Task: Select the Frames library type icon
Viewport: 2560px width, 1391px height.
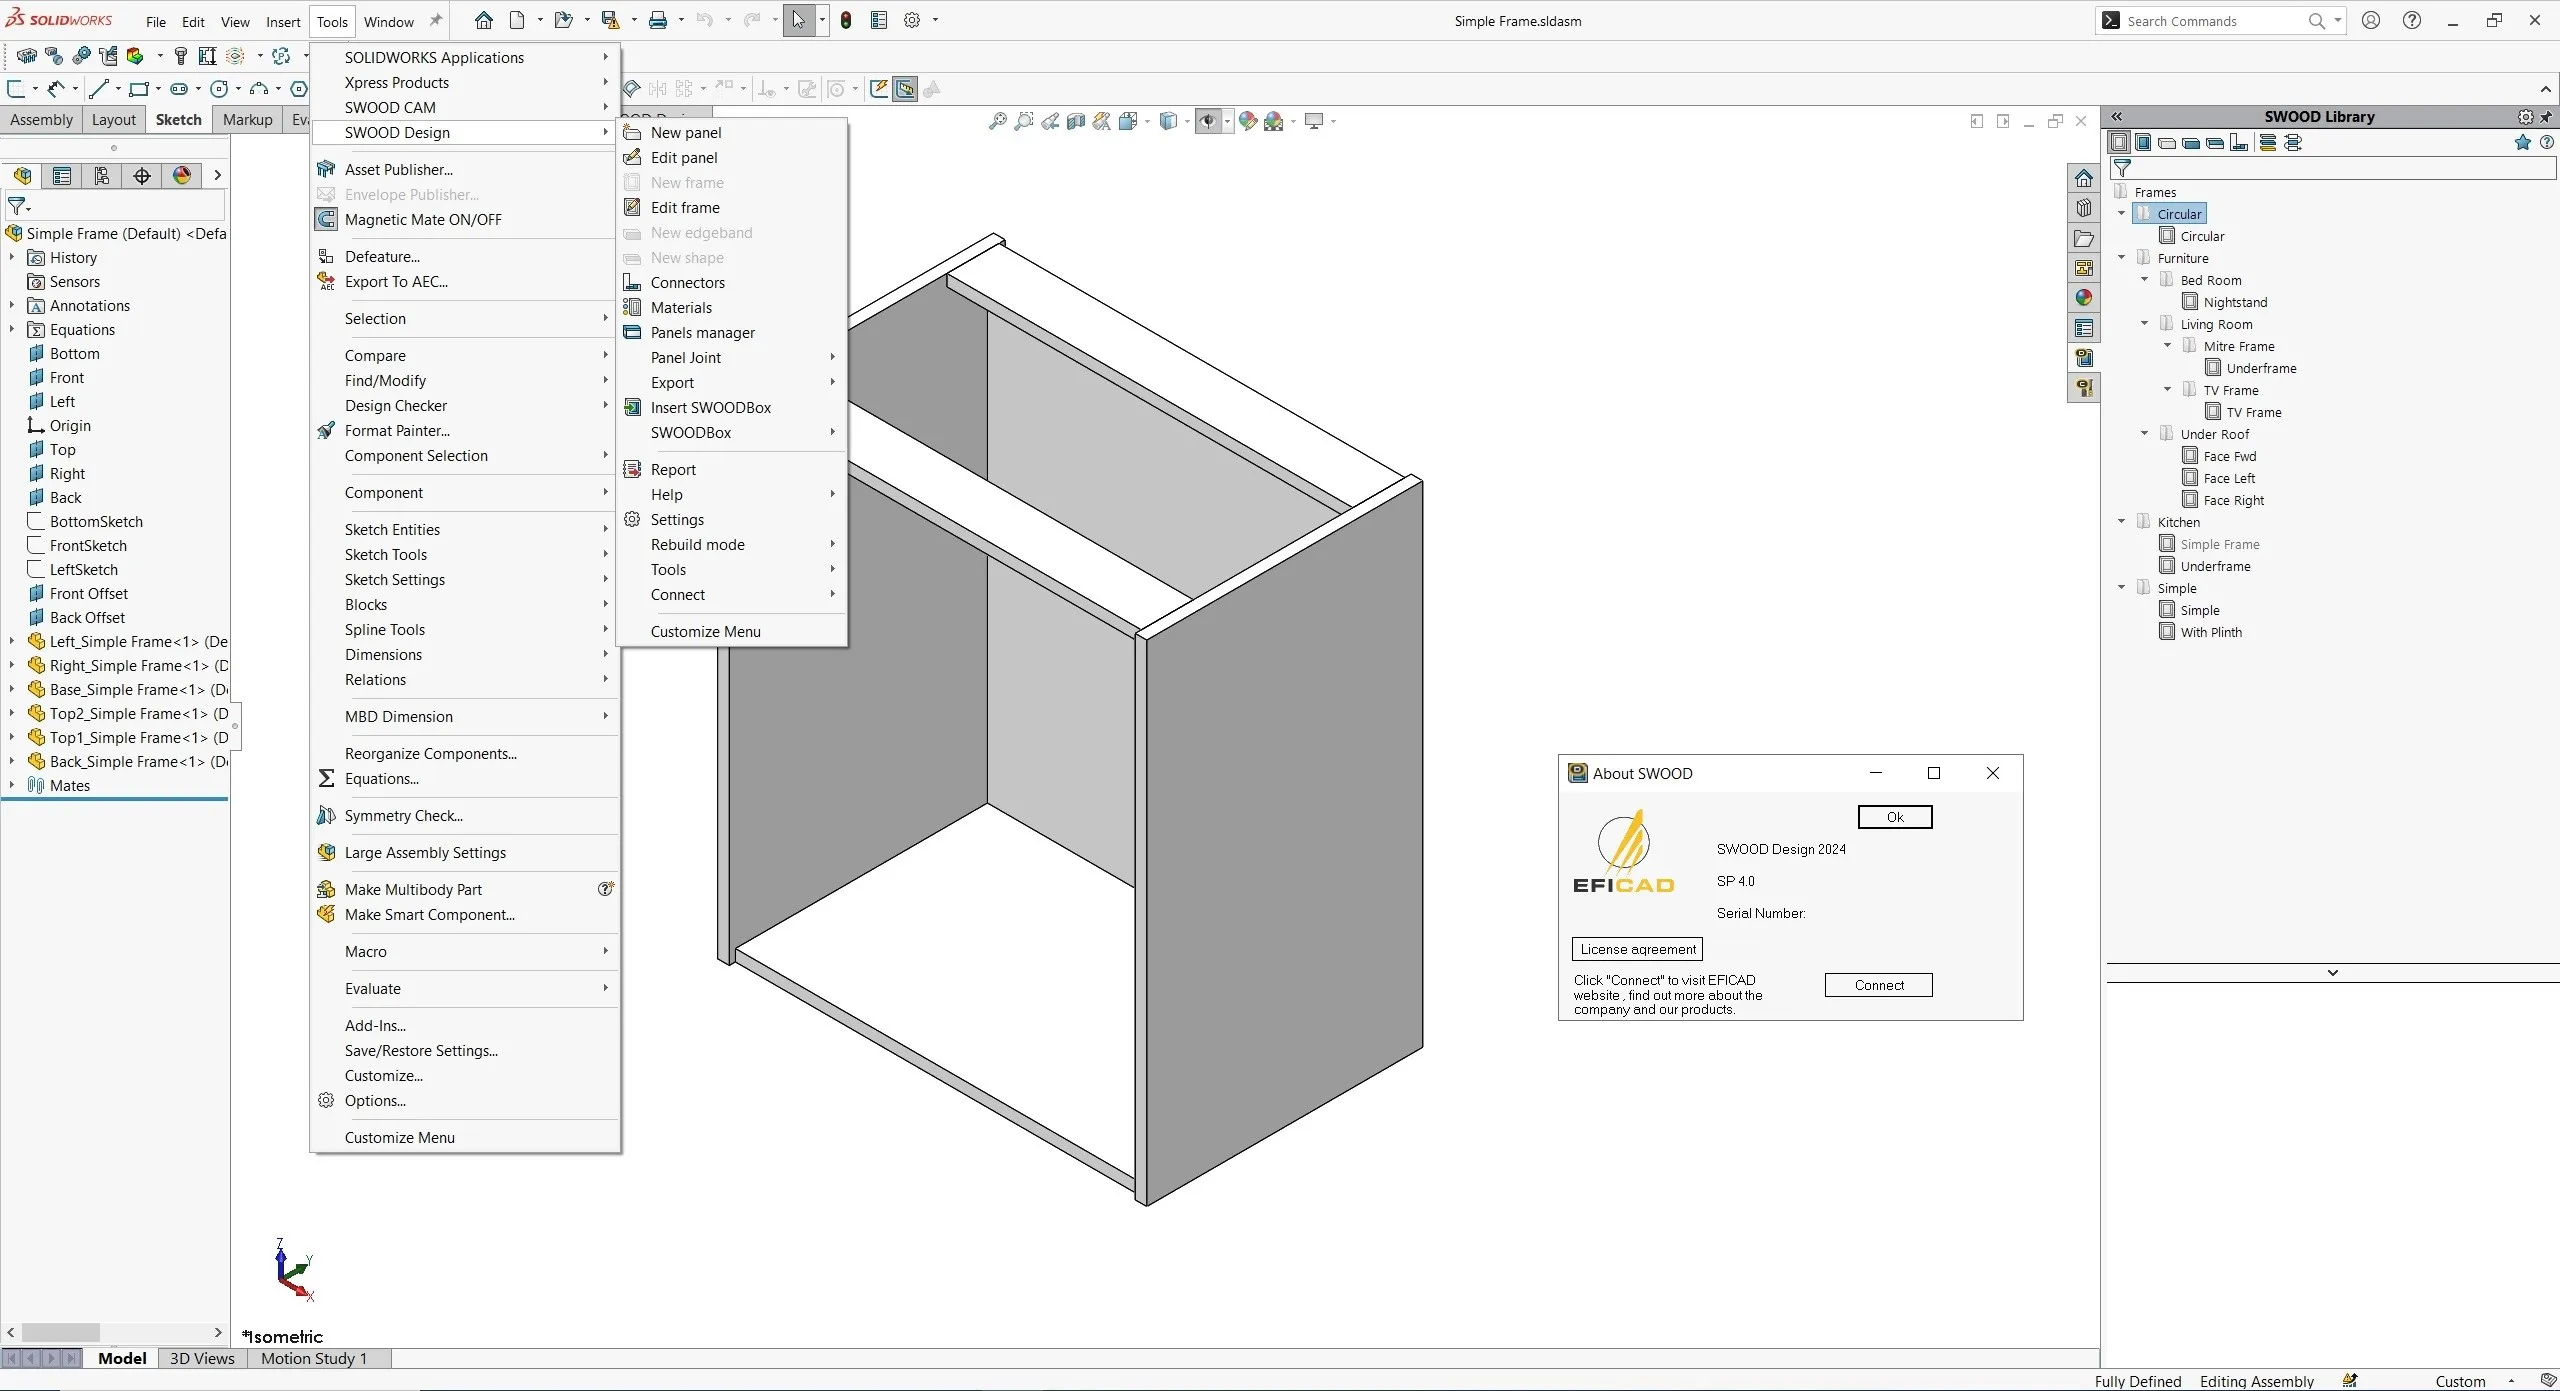Action: (x=2119, y=143)
